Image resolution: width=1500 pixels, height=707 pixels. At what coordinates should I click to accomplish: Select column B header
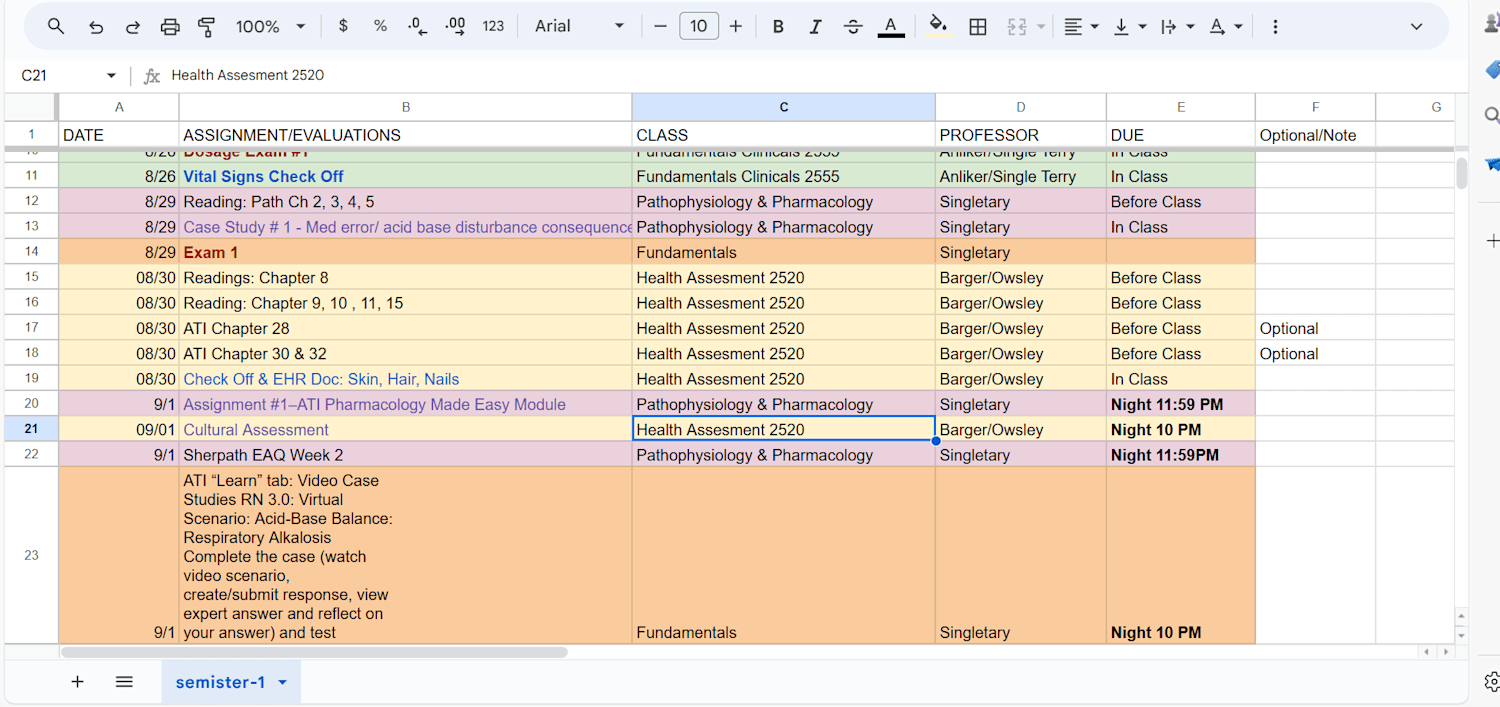pyautogui.click(x=406, y=107)
